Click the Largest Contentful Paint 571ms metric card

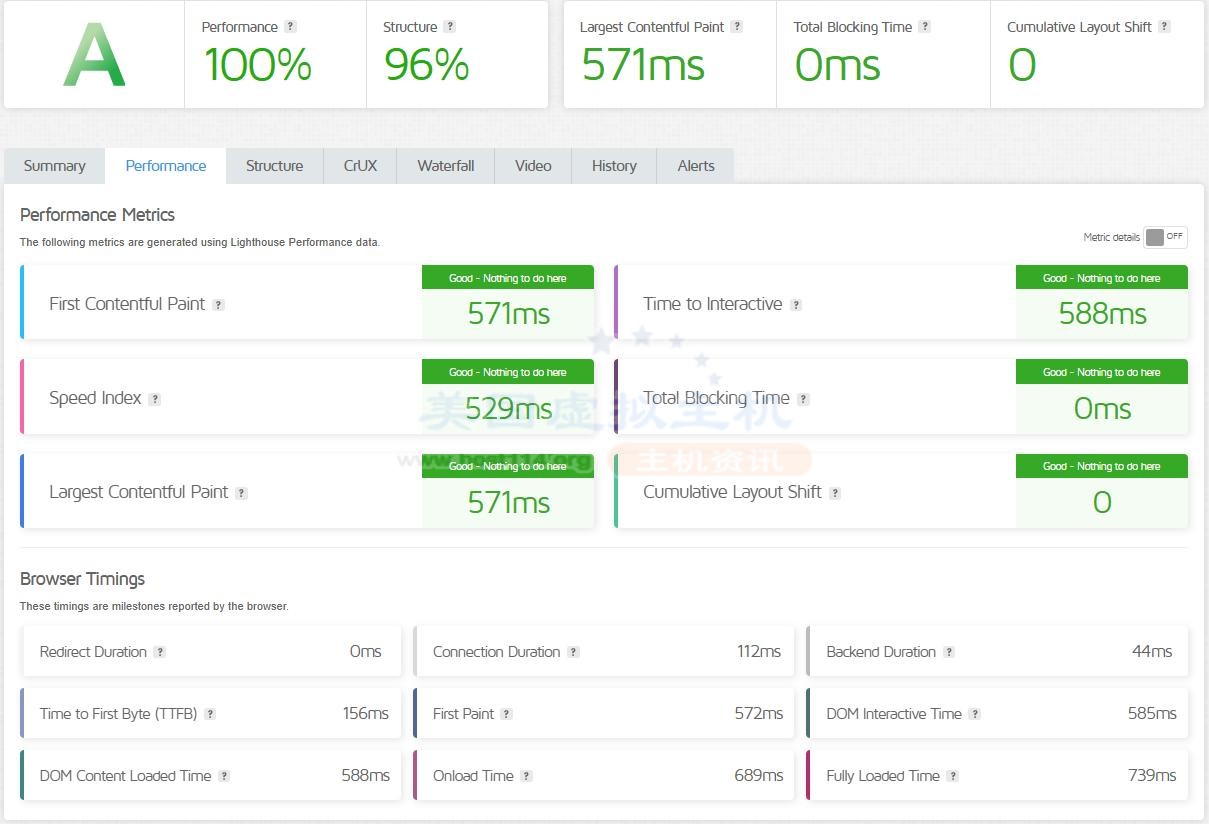click(x=307, y=492)
